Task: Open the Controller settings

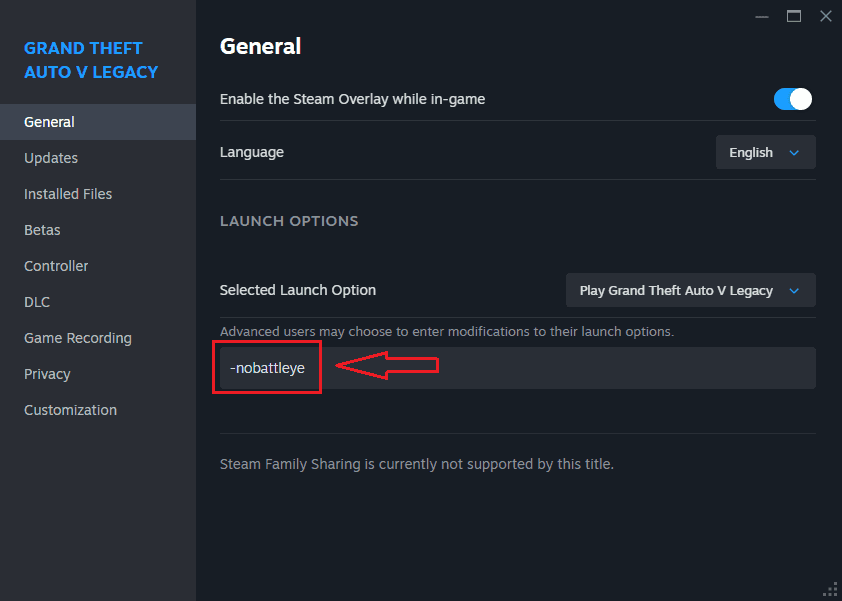Action: (56, 266)
